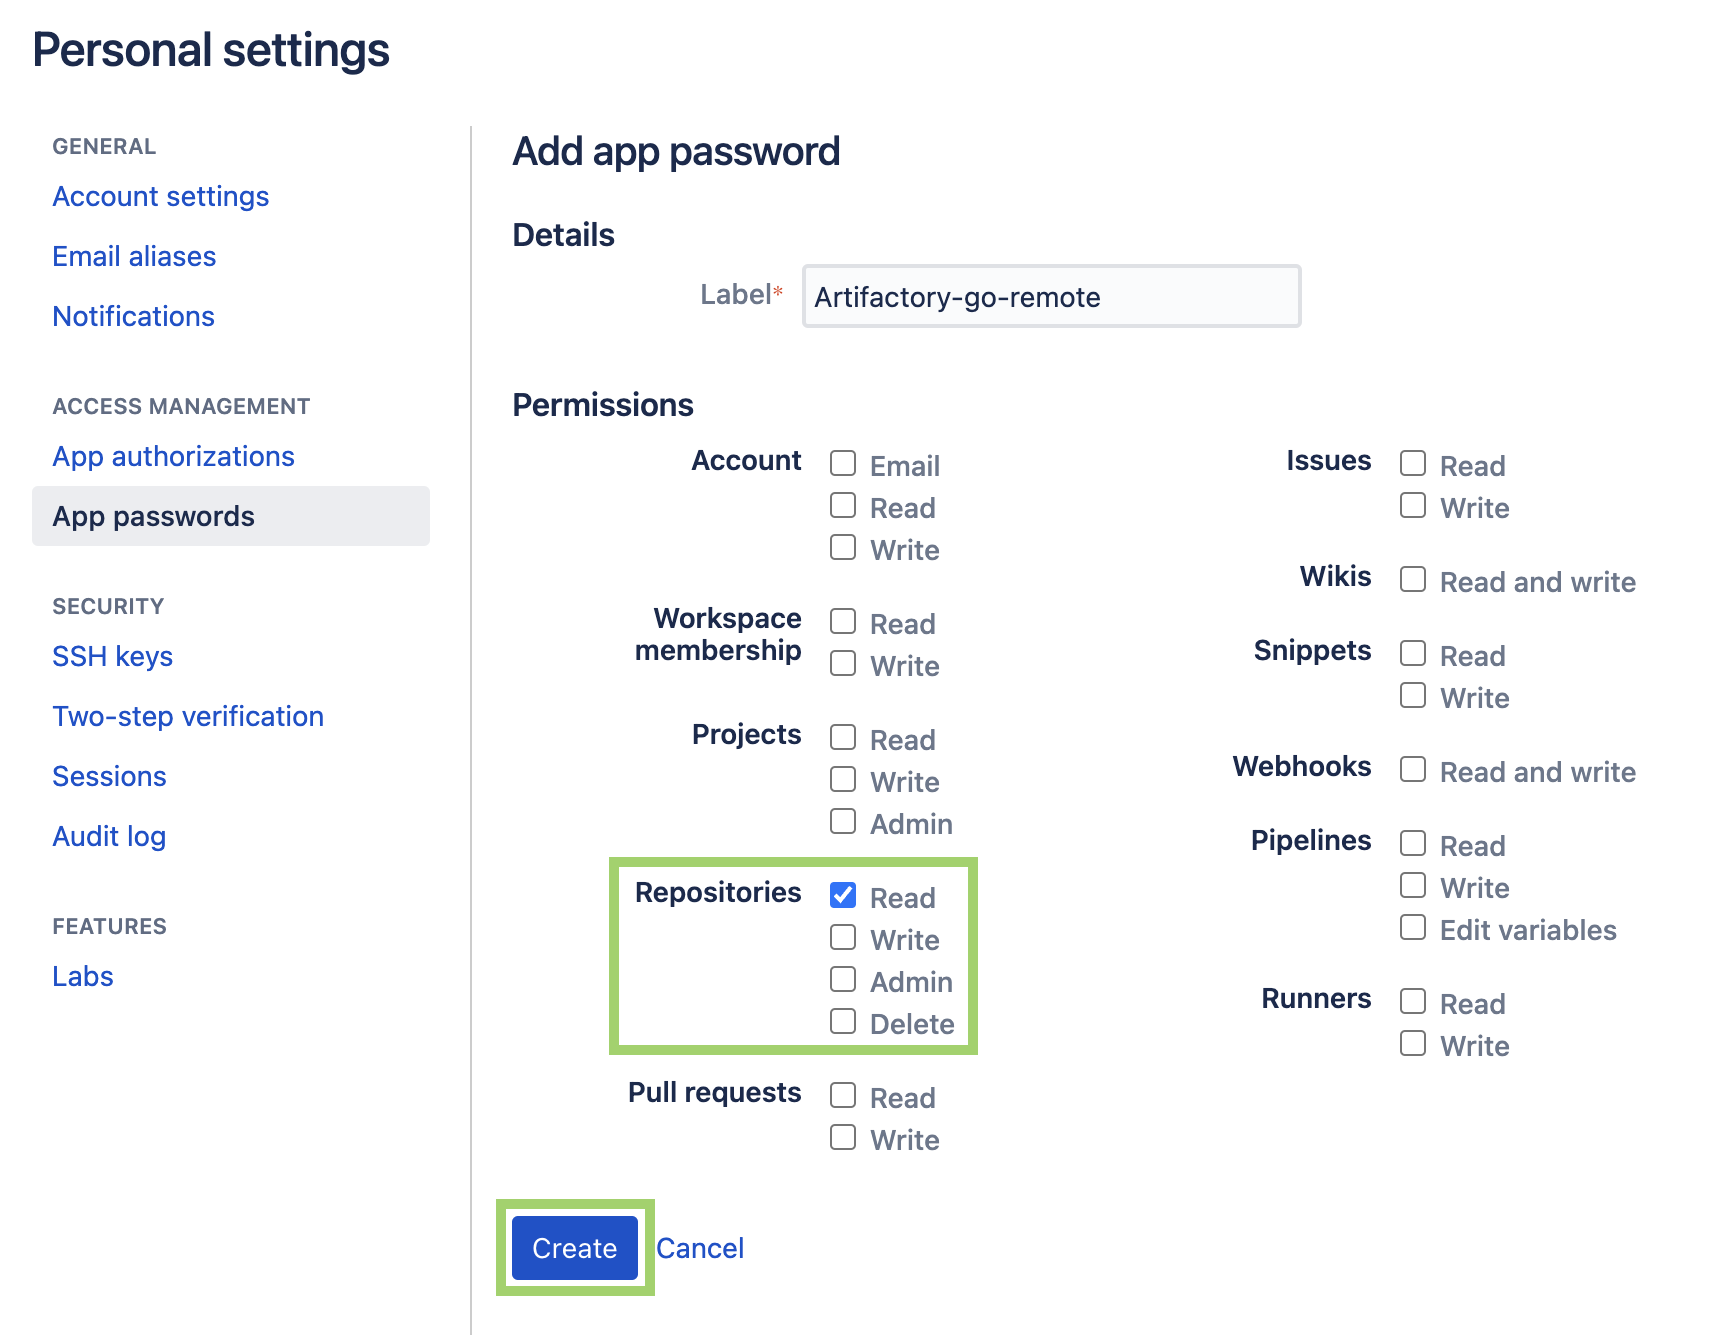Open the SSH keys page
Image resolution: width=1709 pixels, height=1335 pixels.
(x=112, y=656)
